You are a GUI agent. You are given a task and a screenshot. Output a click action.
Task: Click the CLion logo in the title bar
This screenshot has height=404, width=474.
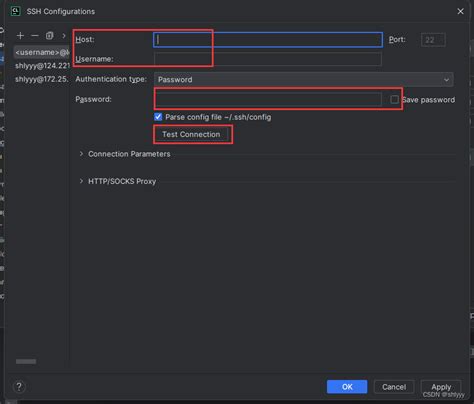[15, 11]
